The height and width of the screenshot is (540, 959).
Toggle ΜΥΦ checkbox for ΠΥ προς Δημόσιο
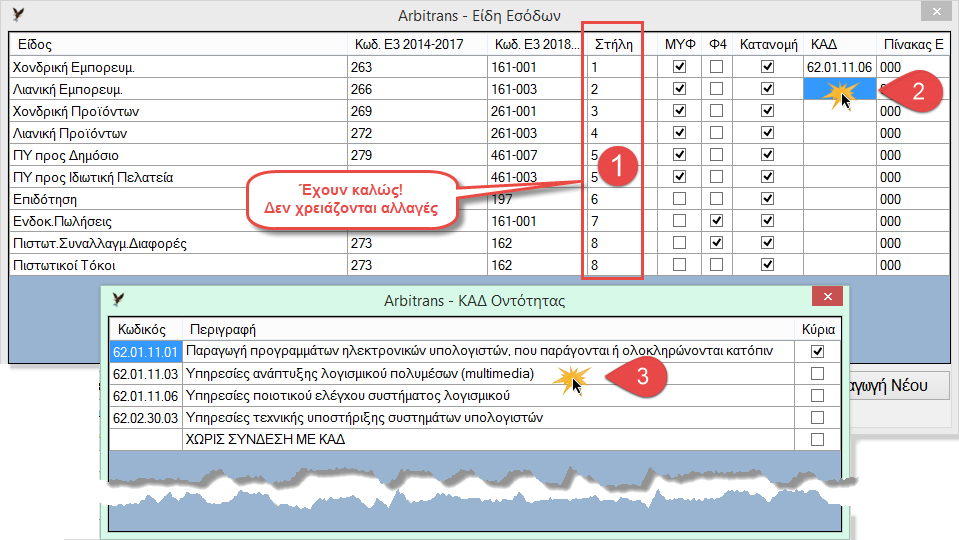click(x=679, y=155)
